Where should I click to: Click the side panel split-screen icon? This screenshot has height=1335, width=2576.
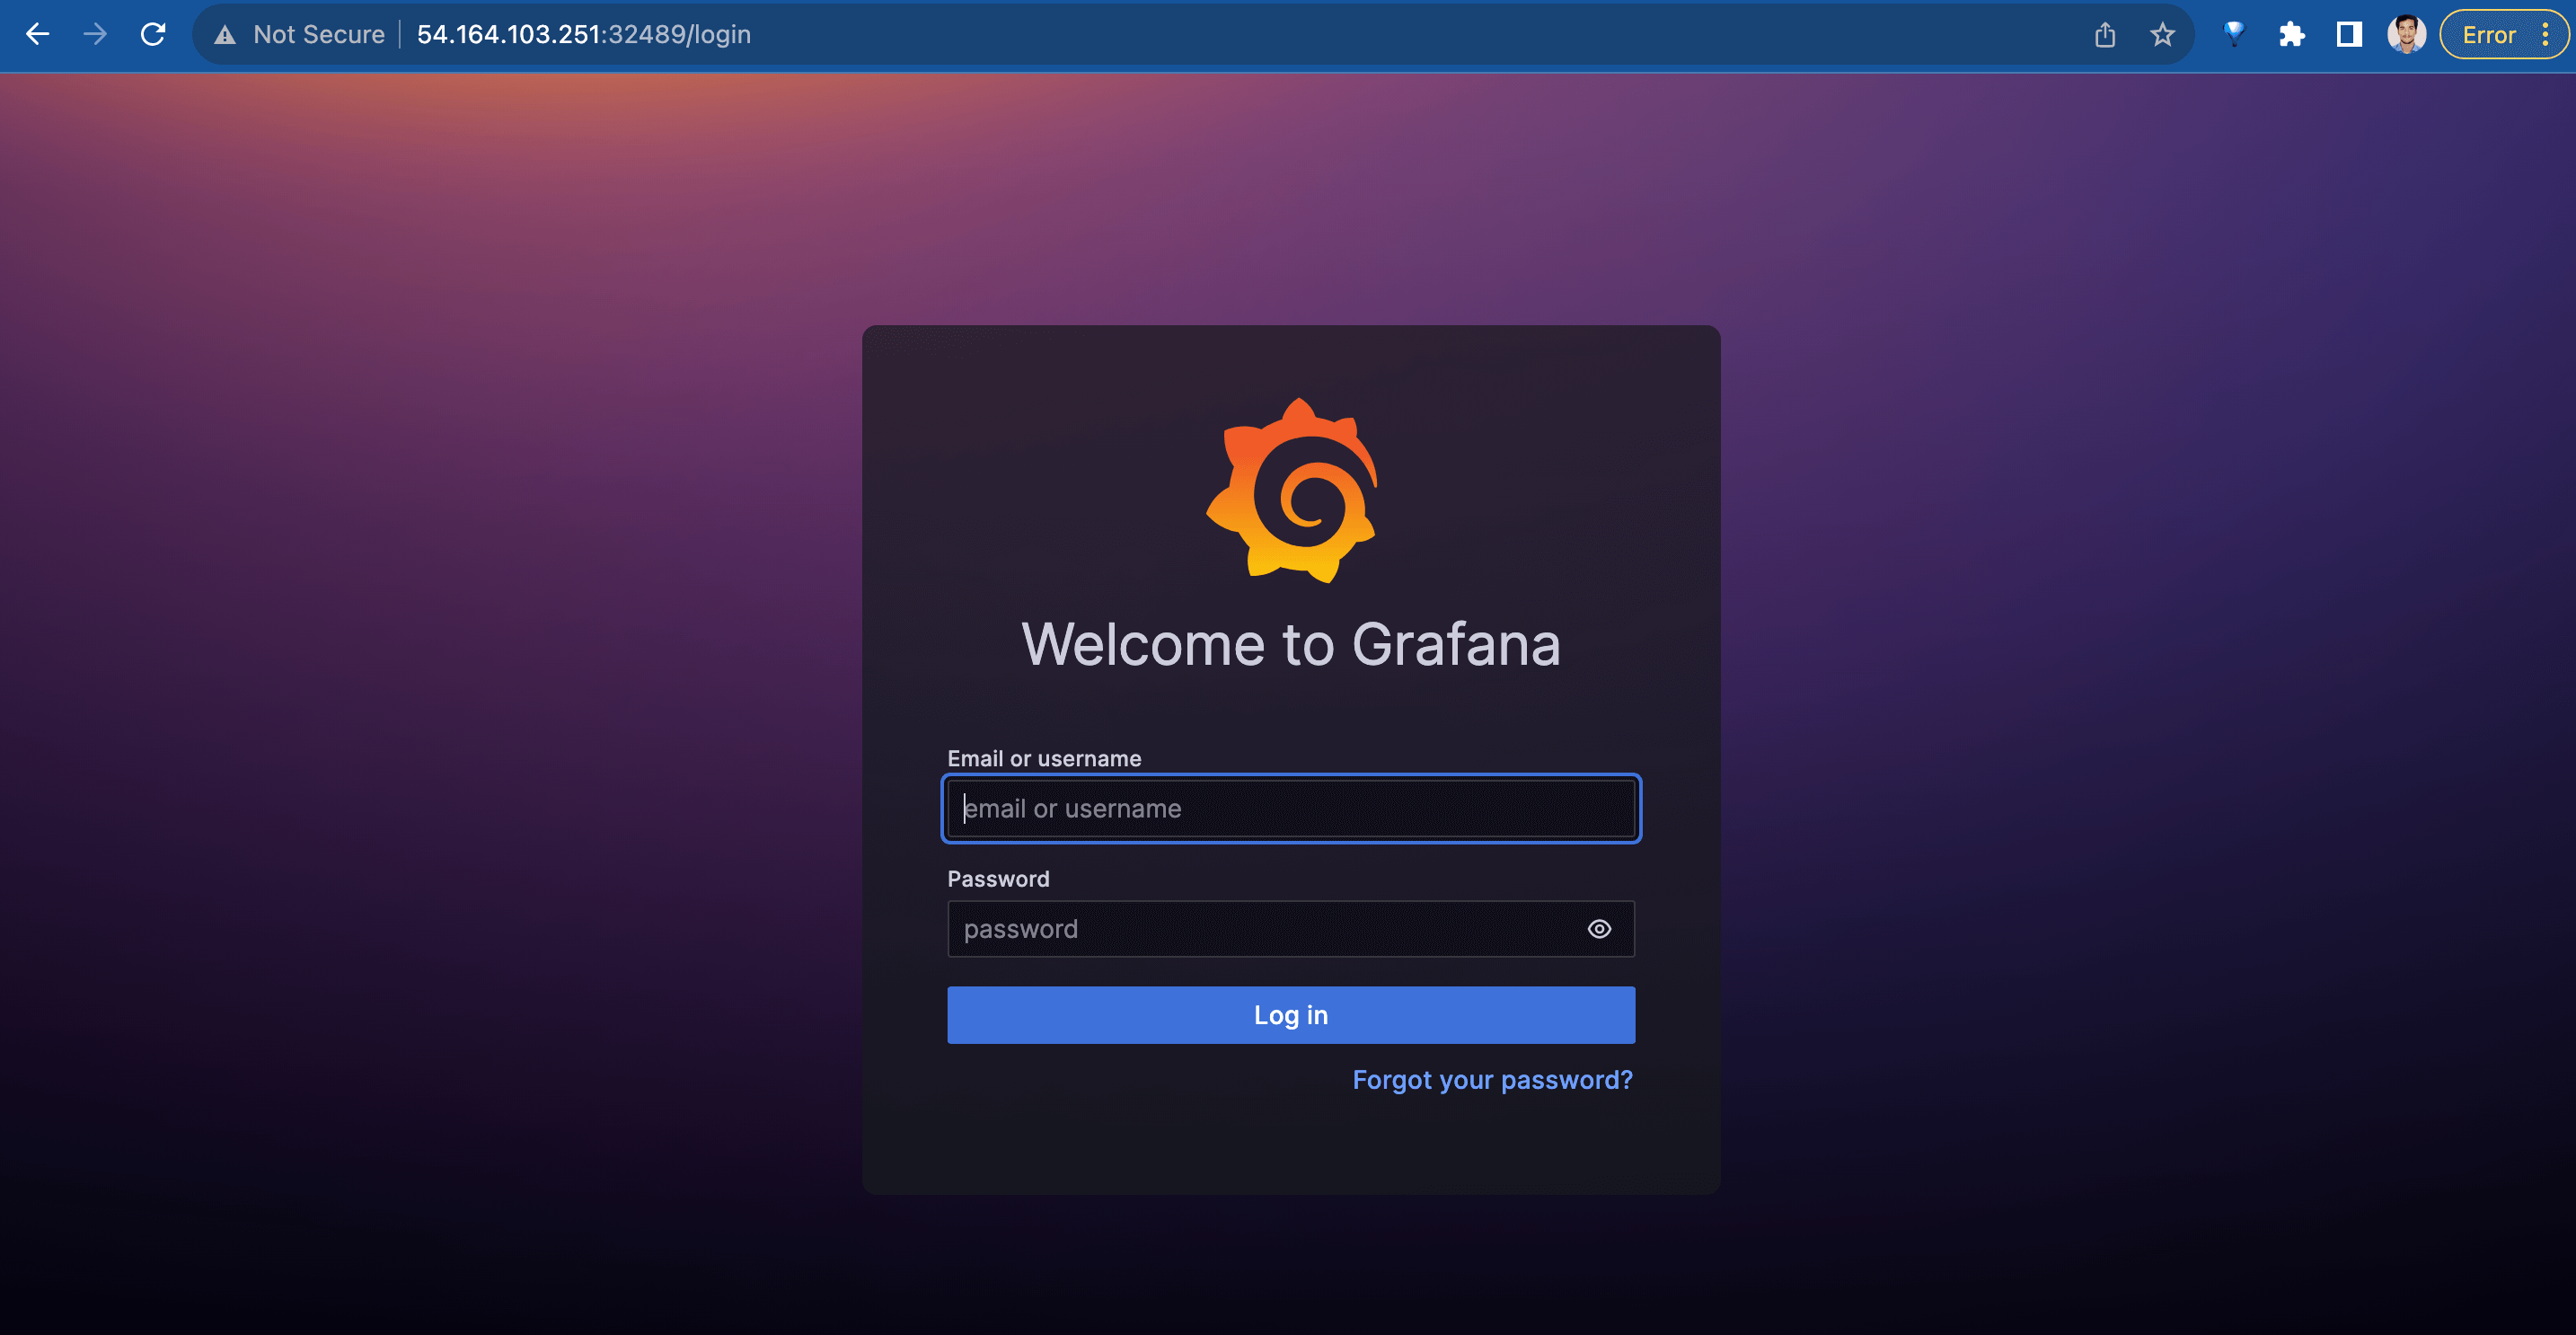[x=2348, y=34]
